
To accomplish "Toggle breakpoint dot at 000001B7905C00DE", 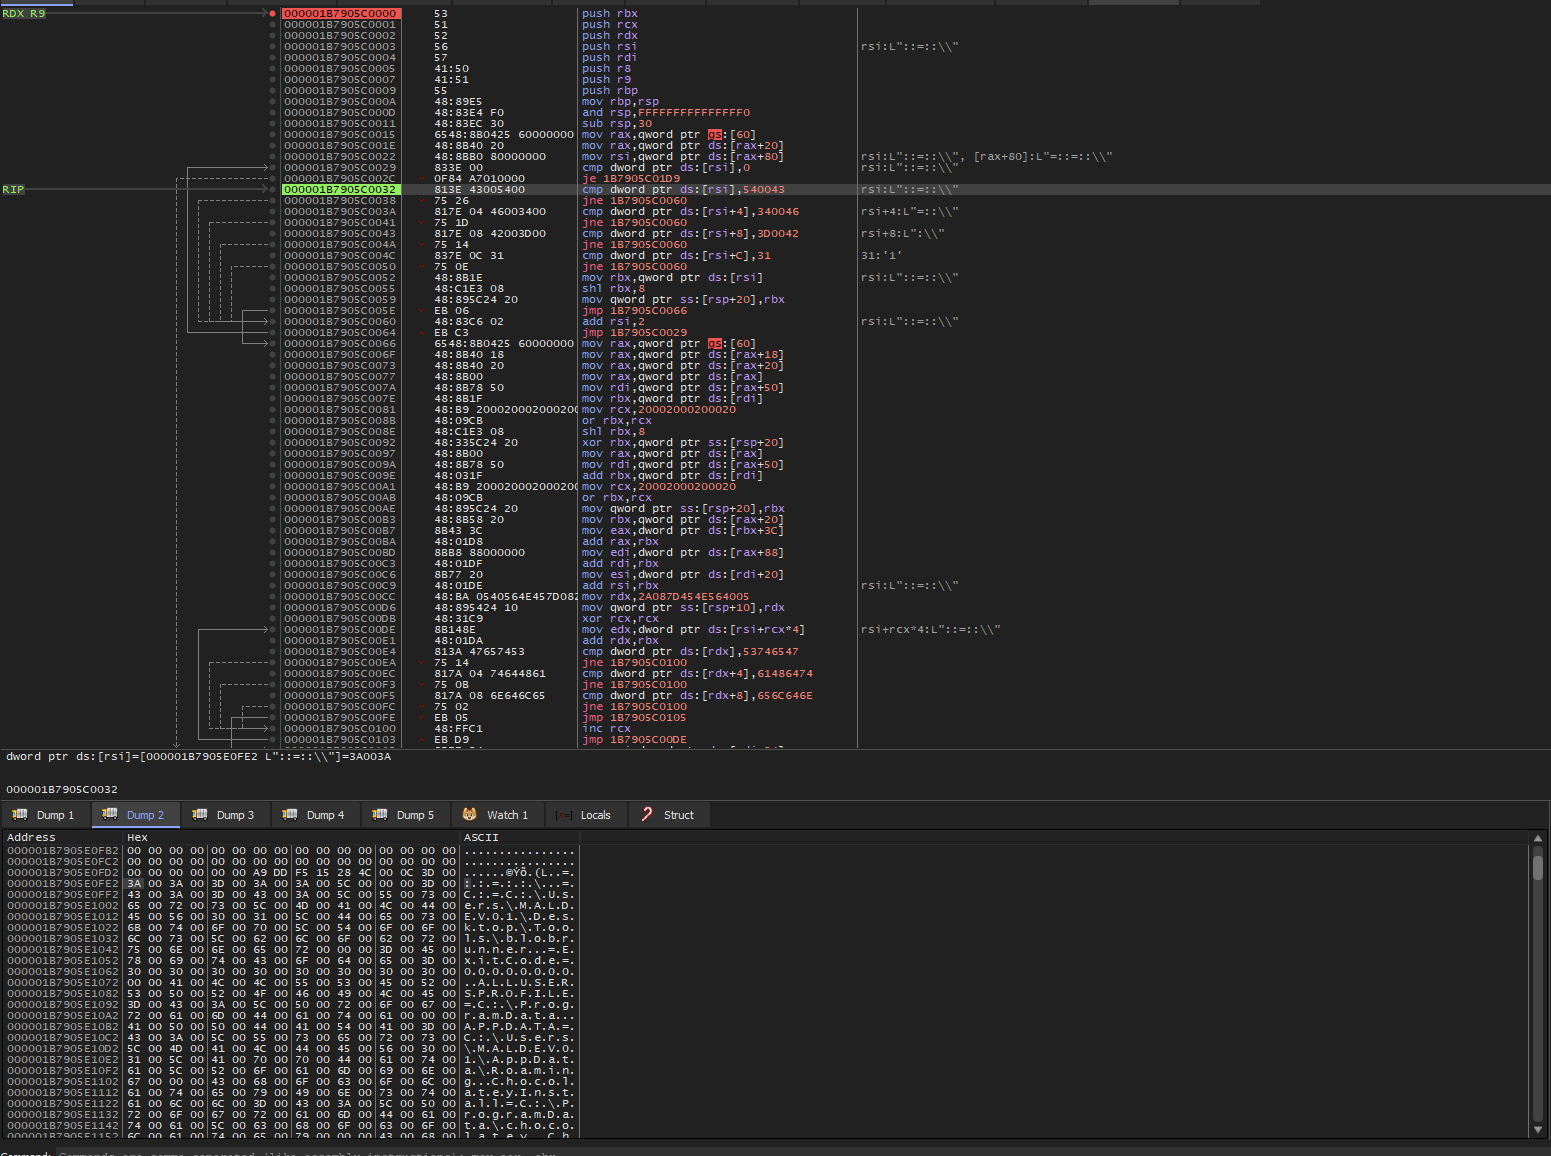I will [272, 629].
